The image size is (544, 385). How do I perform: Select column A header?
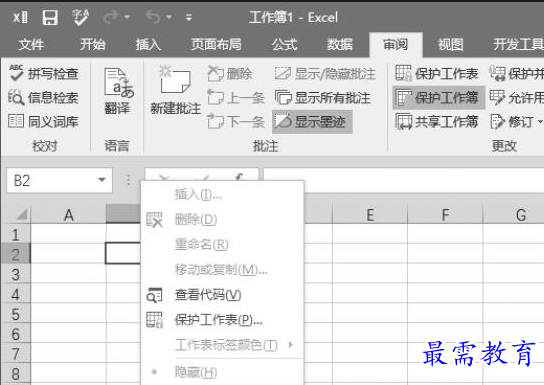pyautogui.click(x=68, y=215)
